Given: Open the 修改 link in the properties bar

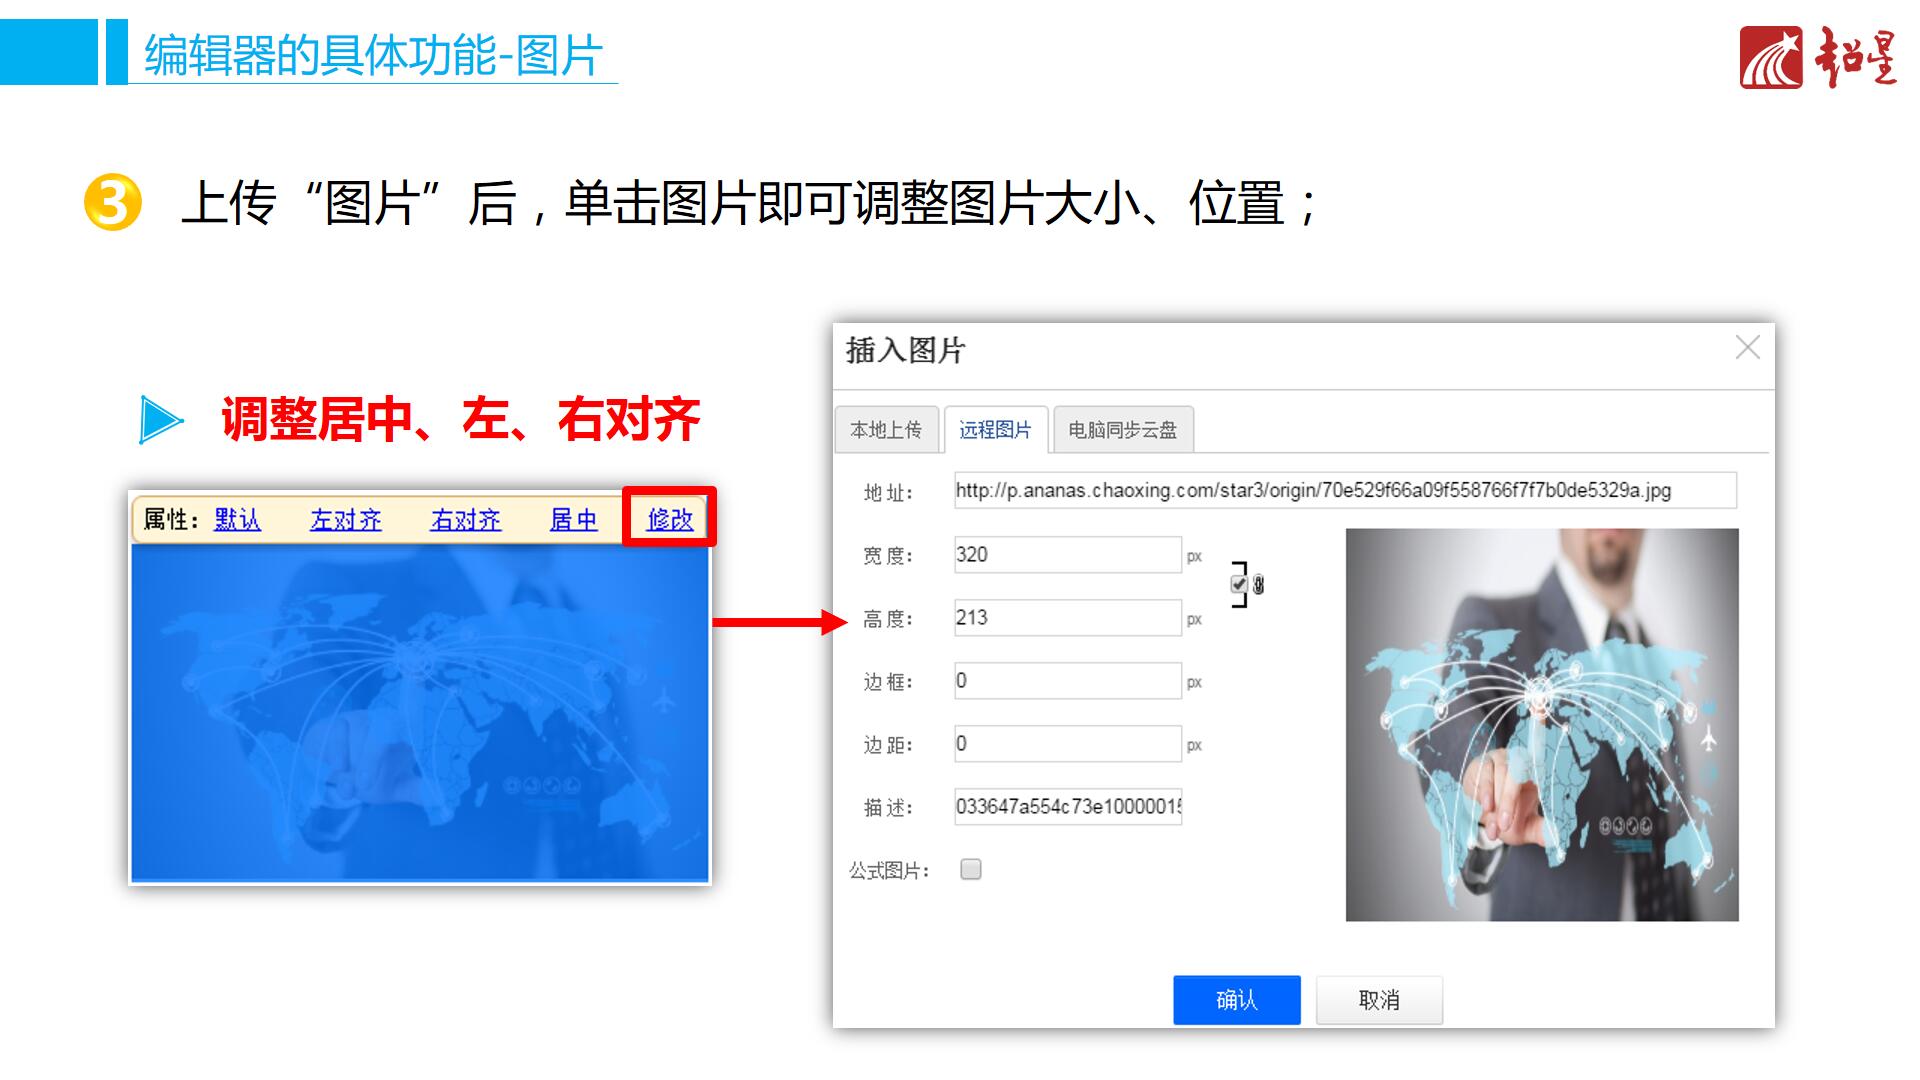Looking at the screenshot, I should [x=670, y=519].
